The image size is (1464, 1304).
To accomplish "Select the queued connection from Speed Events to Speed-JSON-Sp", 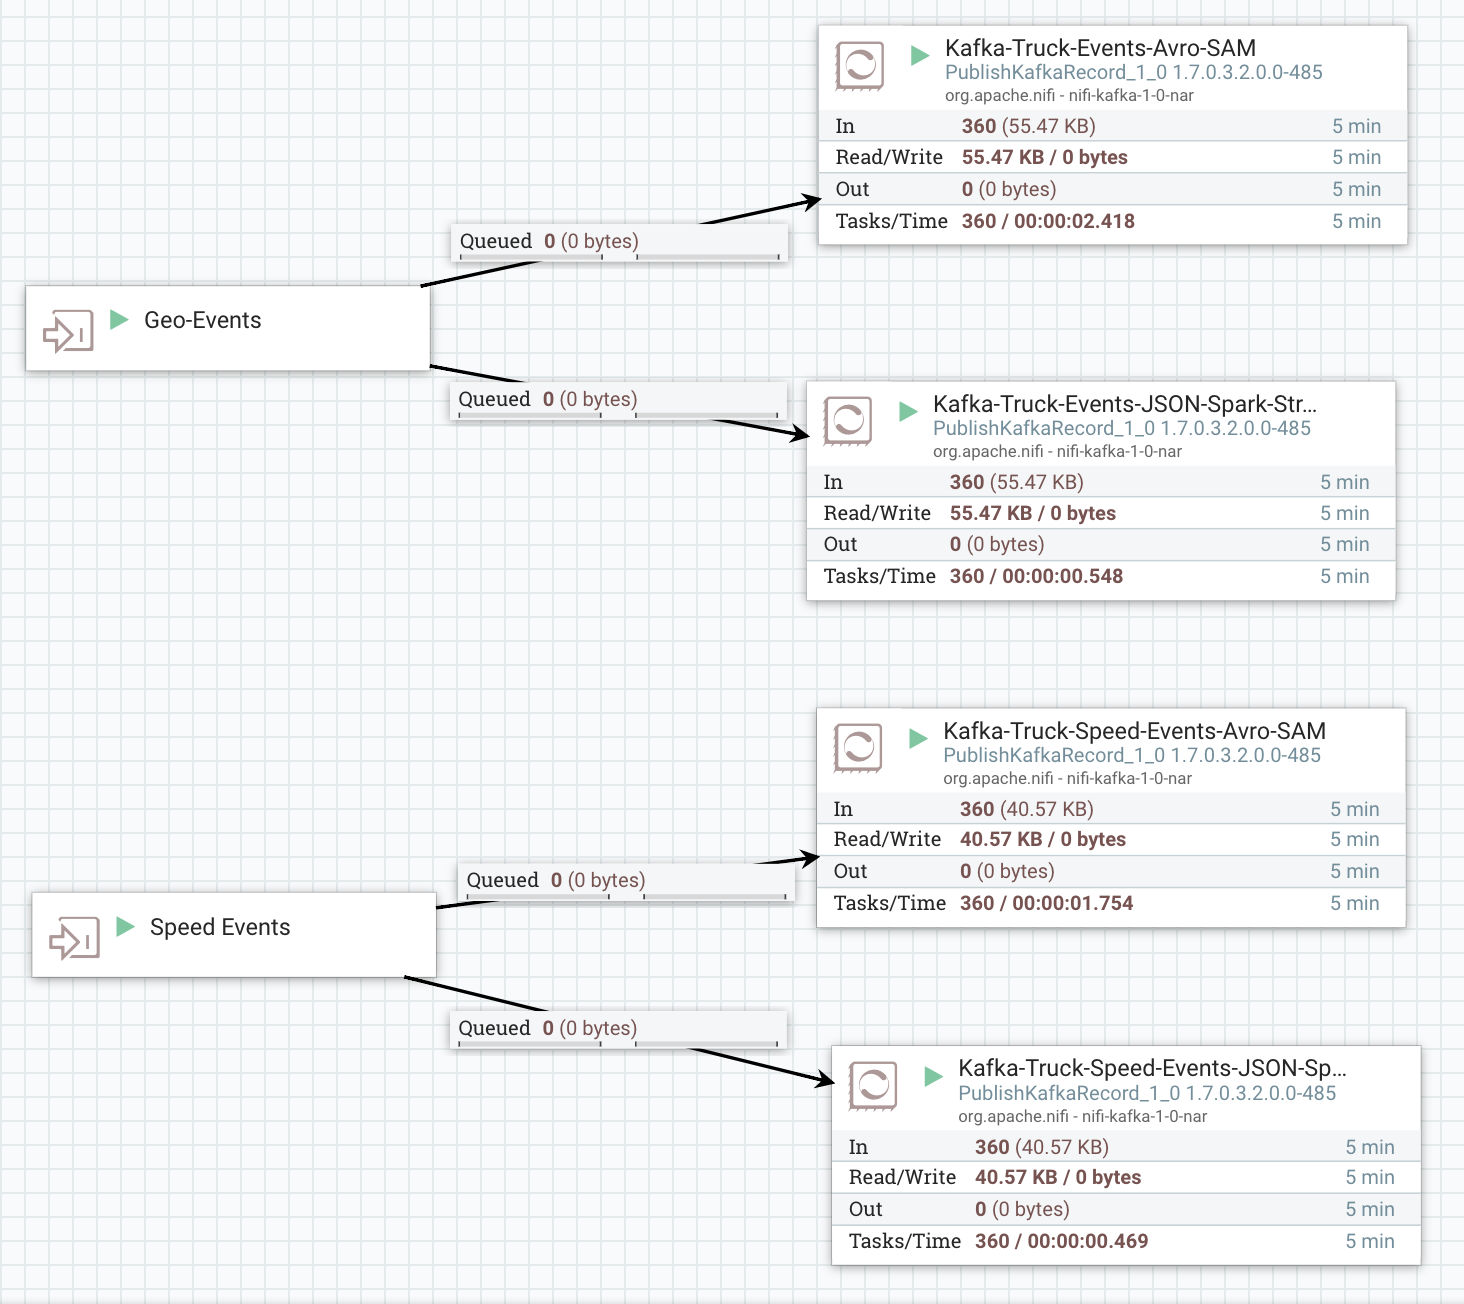I will (x=618, y=1029).
